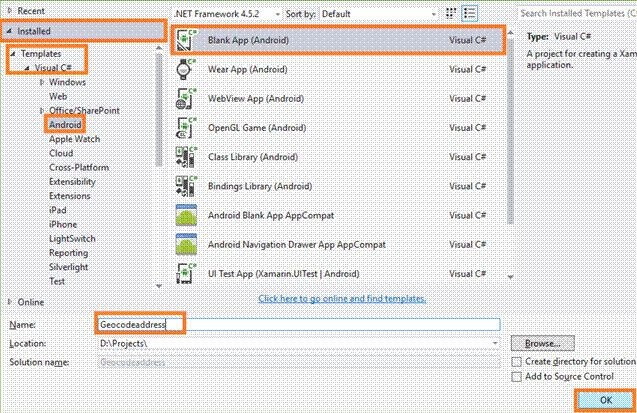The image size is (637, 413).
Task: Collapse the Templates tree node
Action: coord(13,54)
